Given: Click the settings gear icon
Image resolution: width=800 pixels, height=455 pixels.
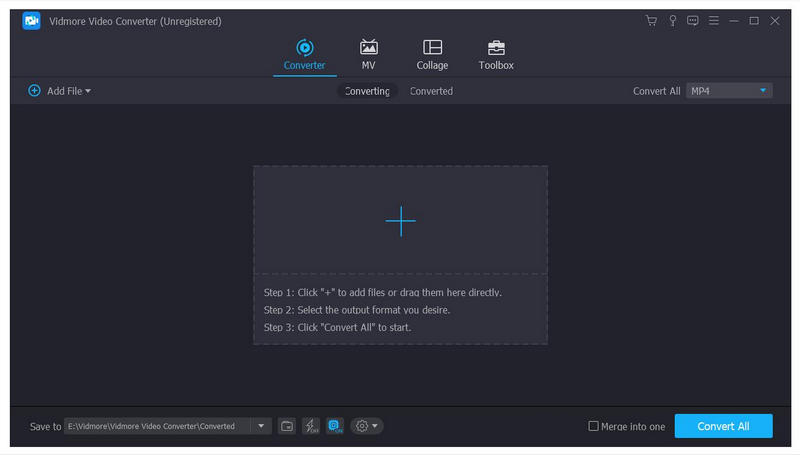Looking at the screenshot, I should [361, 426].
